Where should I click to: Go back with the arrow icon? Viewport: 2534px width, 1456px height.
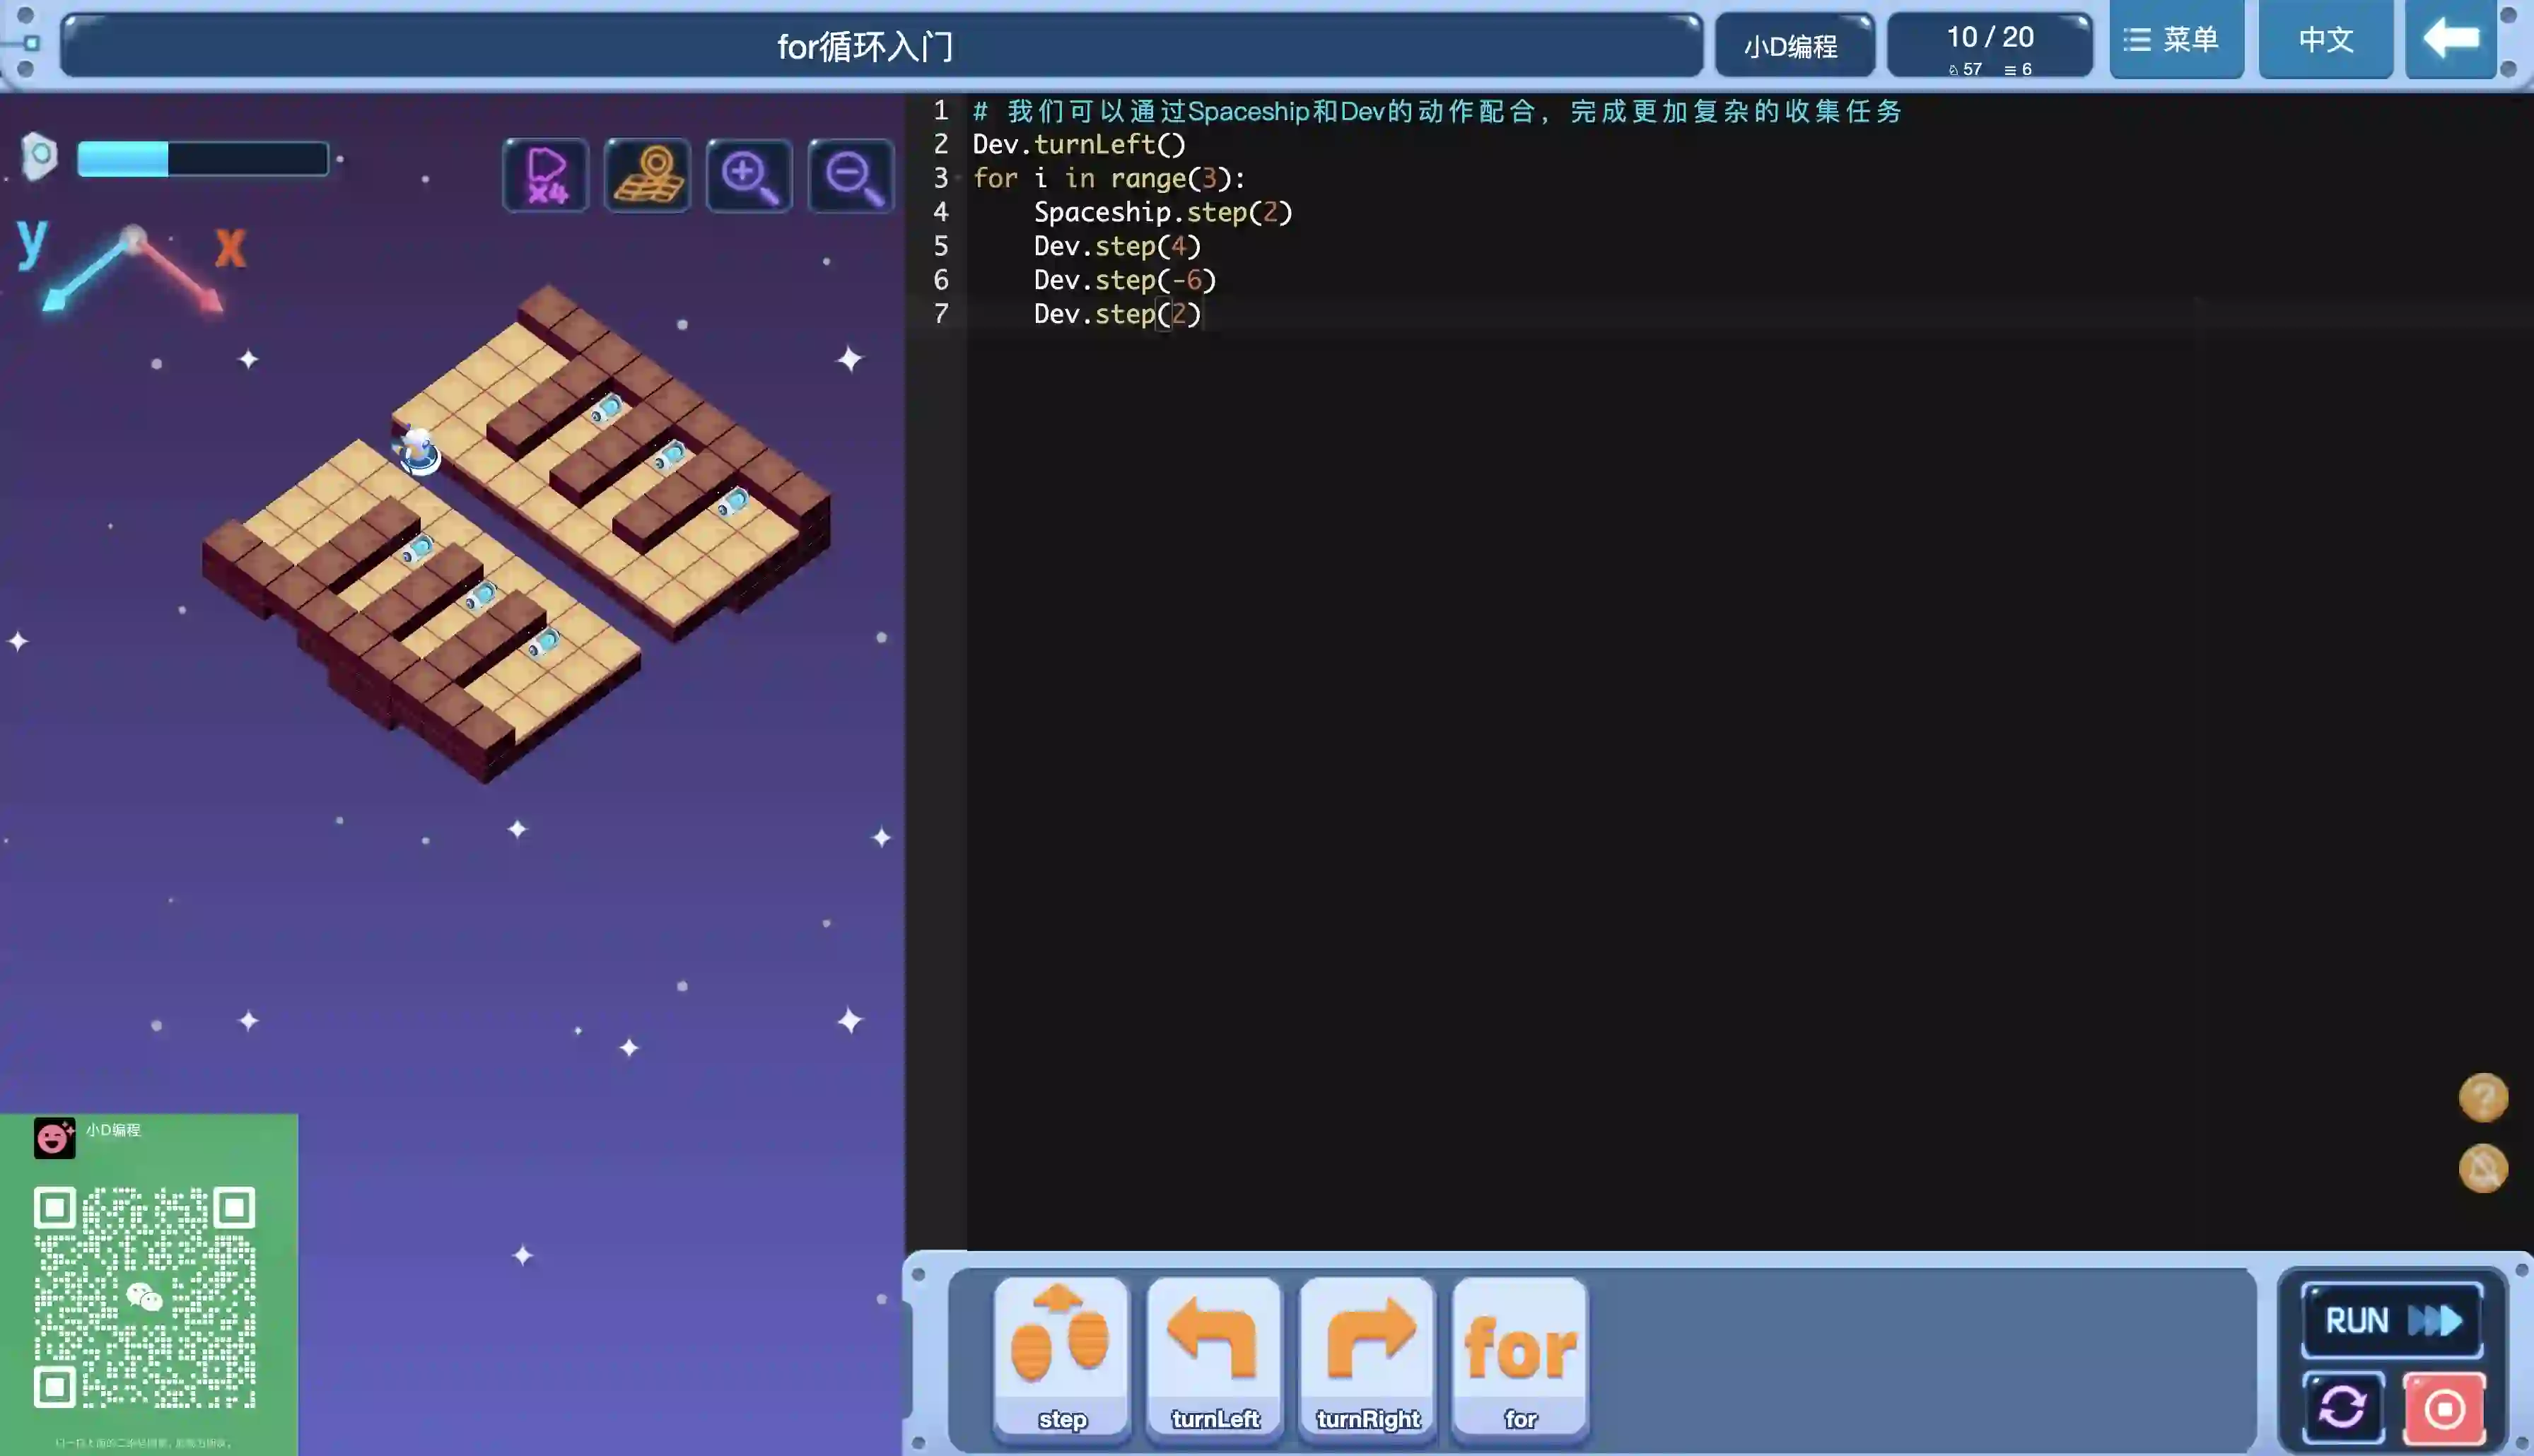[x=2450, y=40]
